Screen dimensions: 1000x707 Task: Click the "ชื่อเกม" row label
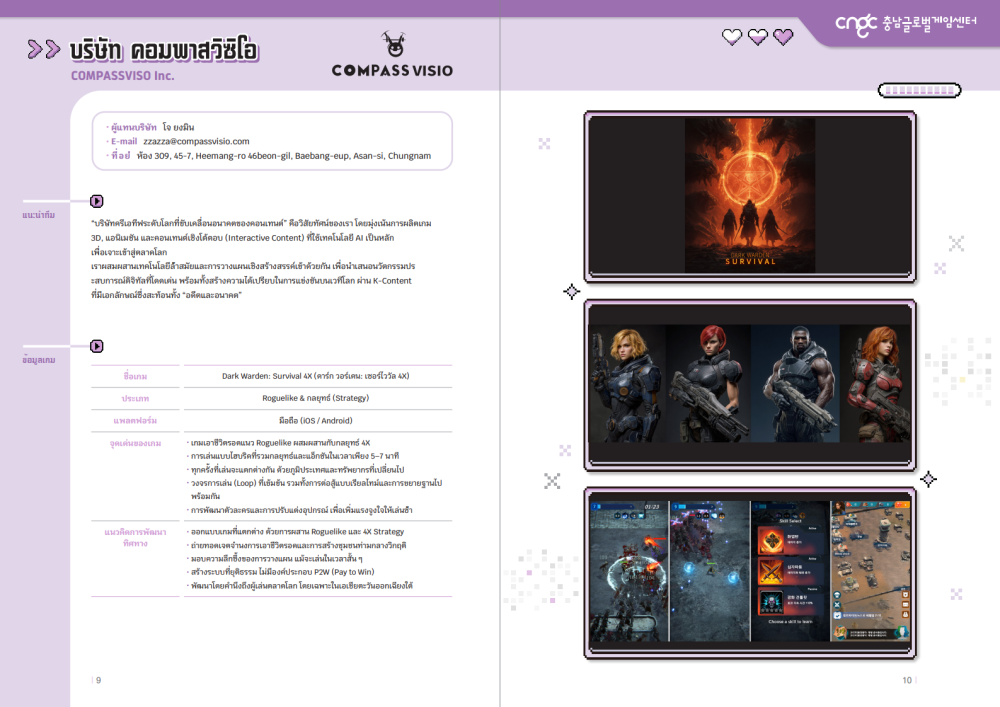tap(135, 377)
